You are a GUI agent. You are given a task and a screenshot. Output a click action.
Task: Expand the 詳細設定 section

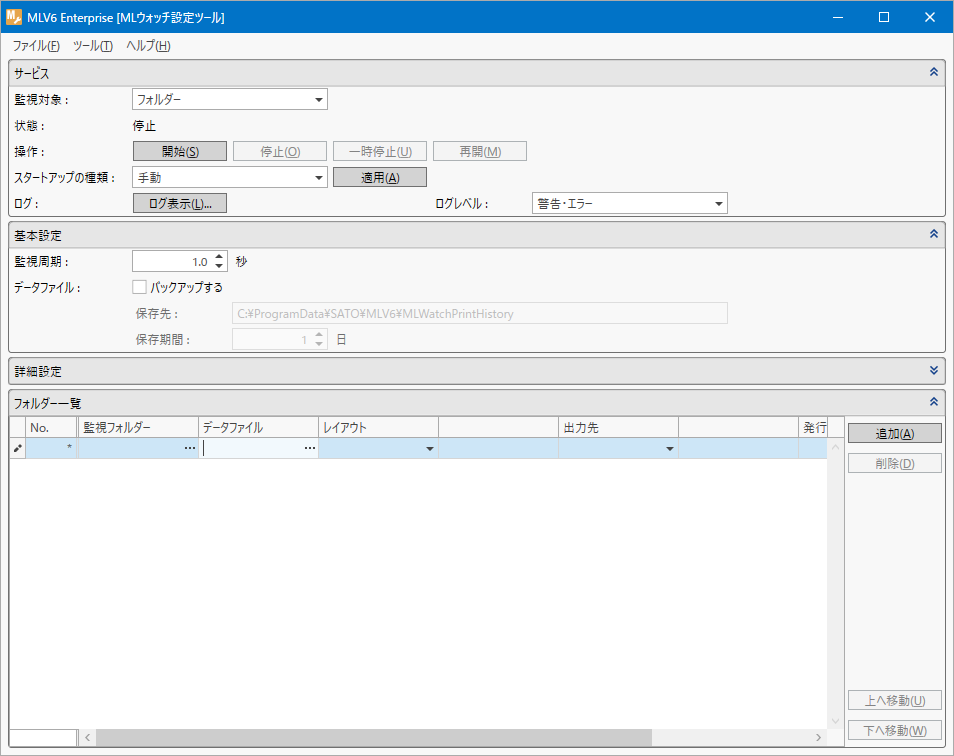pyautogui.click(x=934, y=370)
